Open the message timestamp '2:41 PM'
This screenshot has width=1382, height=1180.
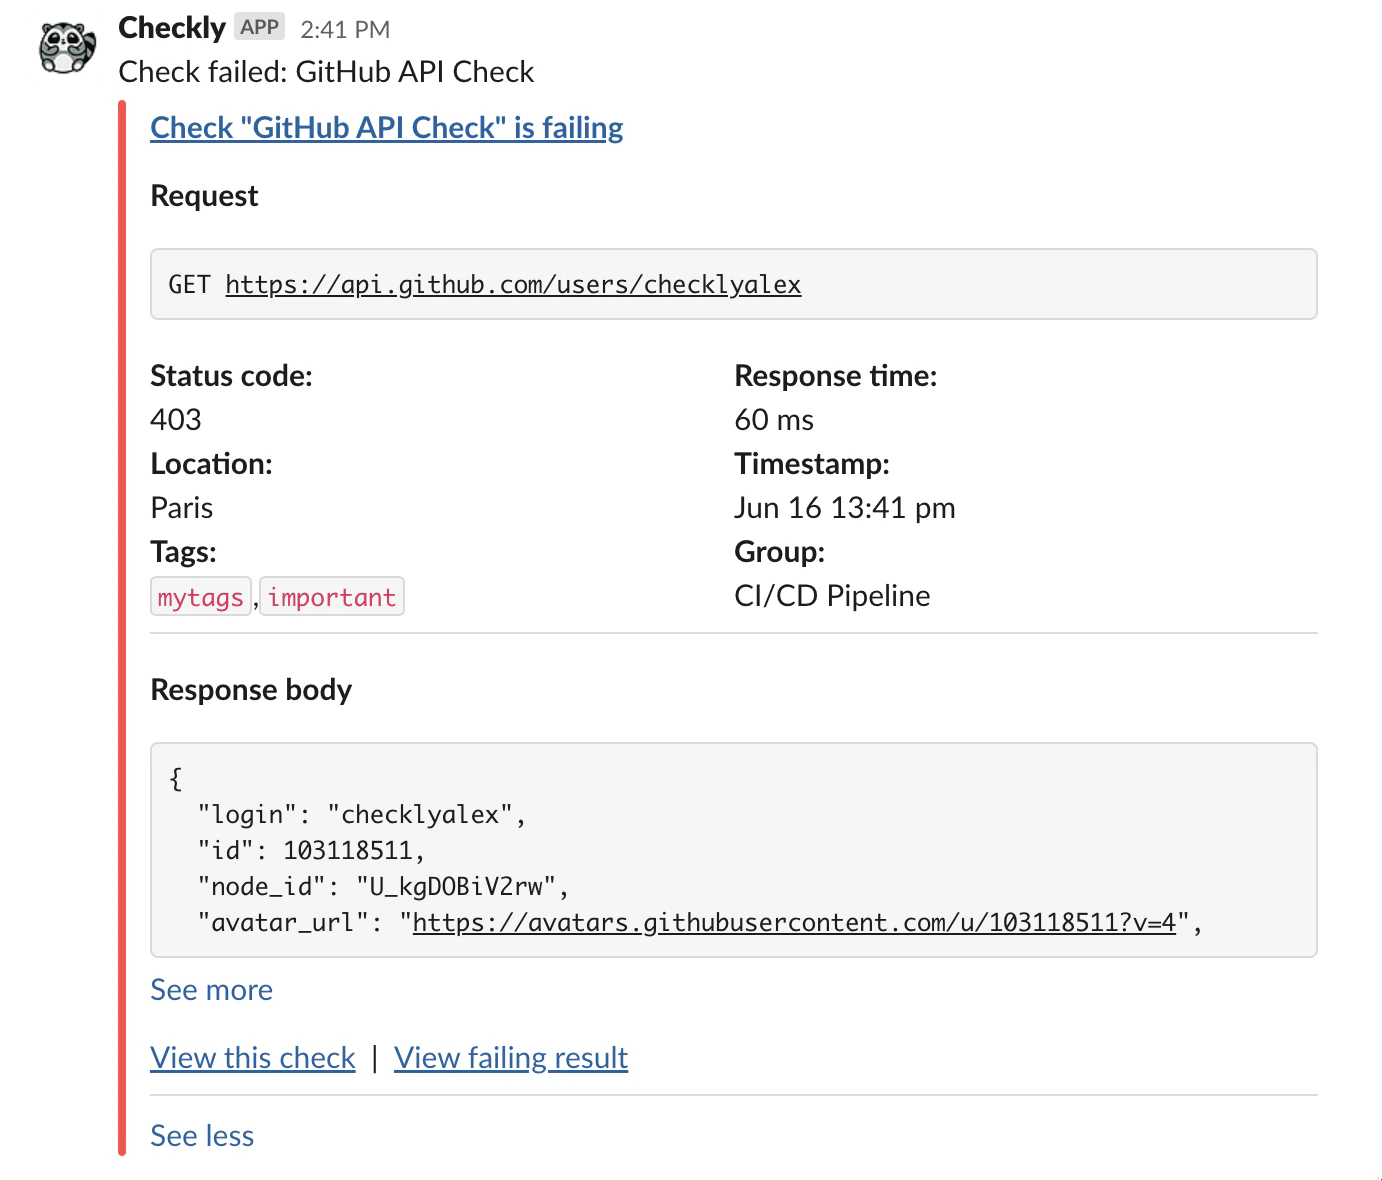pos(344,28)
